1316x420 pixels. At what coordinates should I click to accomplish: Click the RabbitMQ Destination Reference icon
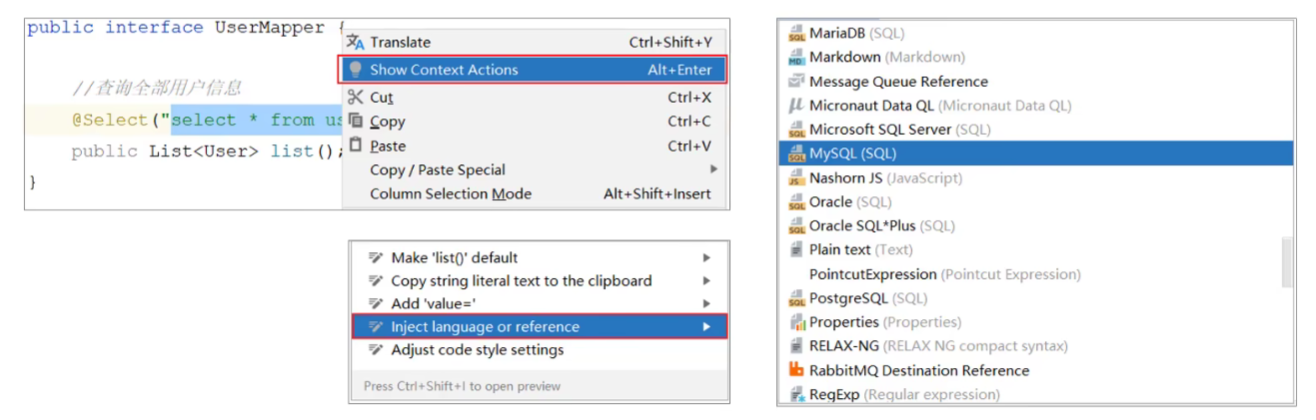(796, 370)
